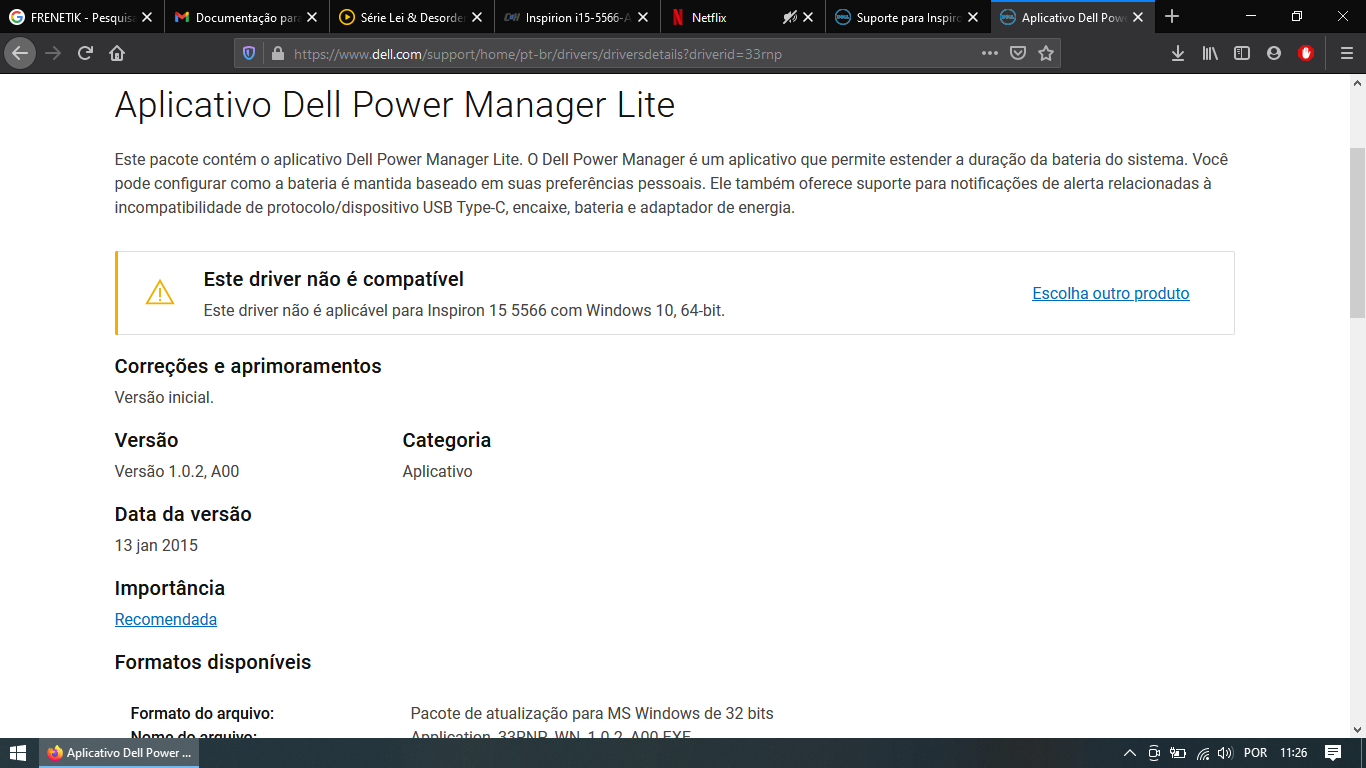Screen dimensions: 1366x768
Task: Click the yellow warning triangle icon
Action: tap(160, 293)
